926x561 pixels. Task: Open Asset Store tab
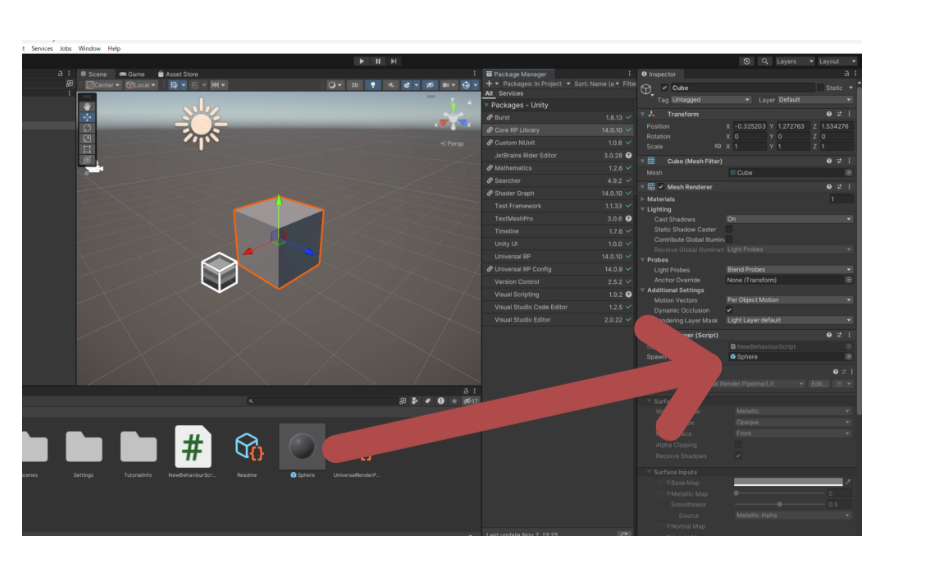(178, 74)
